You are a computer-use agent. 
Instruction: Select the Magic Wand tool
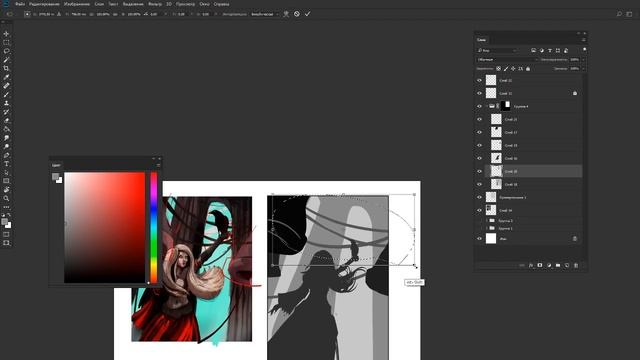click(6, 60)
